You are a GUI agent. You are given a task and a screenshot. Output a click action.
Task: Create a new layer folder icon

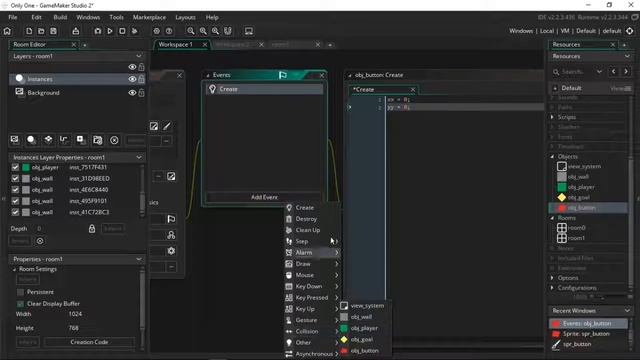click(98, 140)
